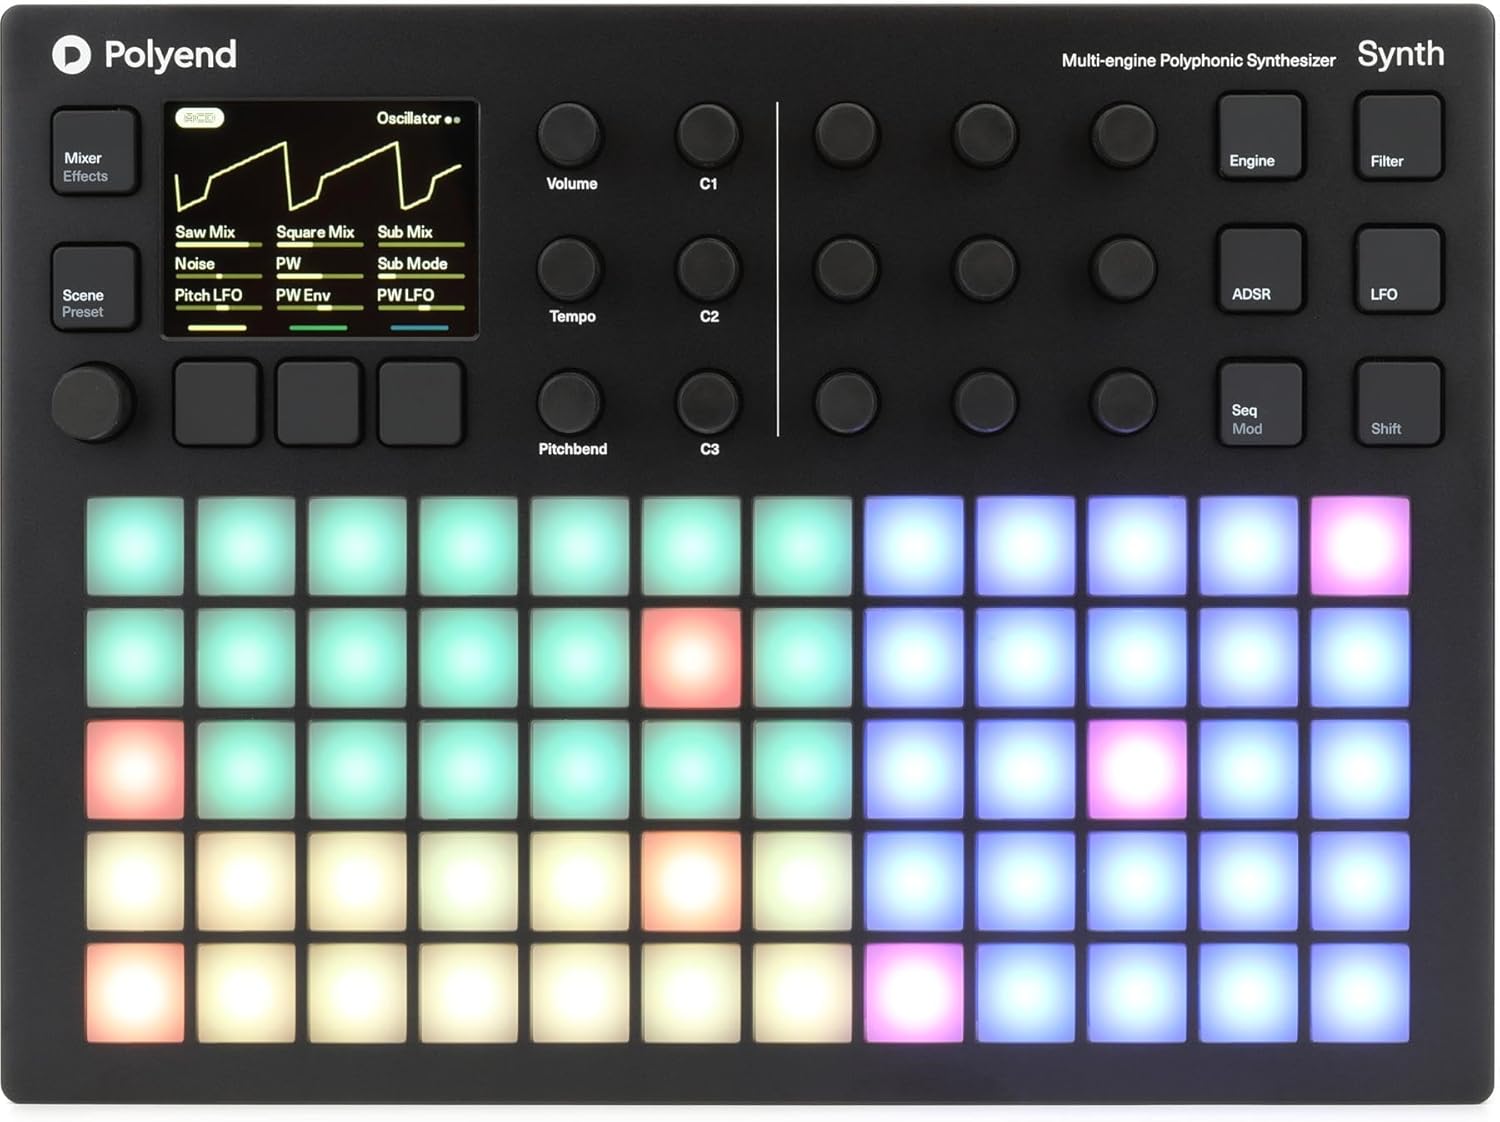Screen dimensions: 1500x1122
Task: Select the Oscillator tab on the screen
Action: pyautogui.click(x=410, y=117)
